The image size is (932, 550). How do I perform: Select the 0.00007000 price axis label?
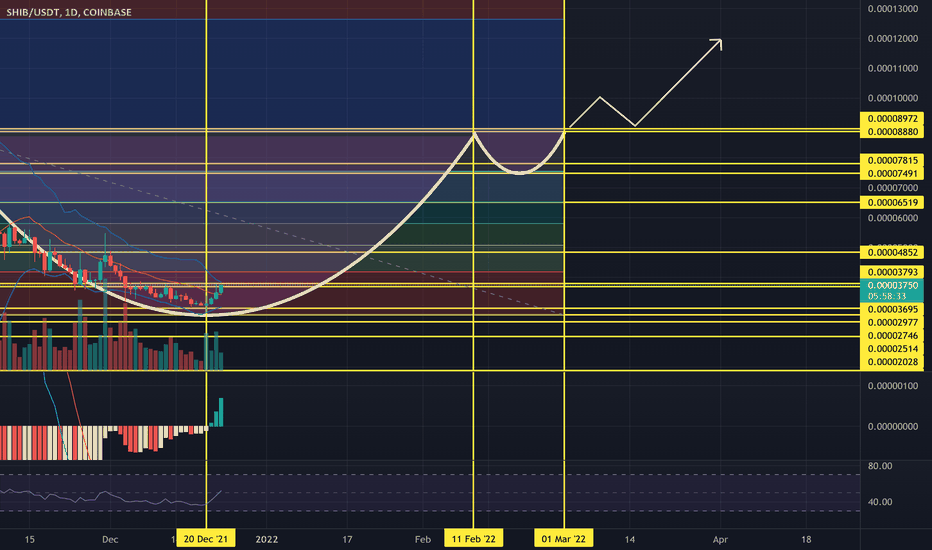[x=893, y=188]
